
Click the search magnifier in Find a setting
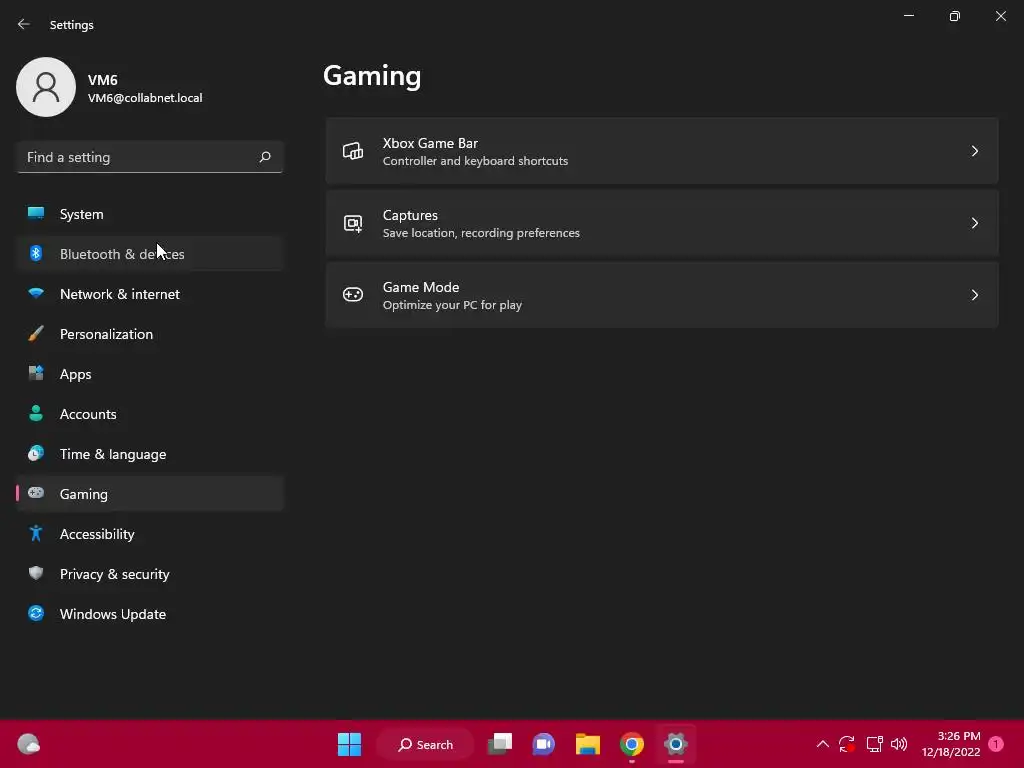click(x=265, y=157)
